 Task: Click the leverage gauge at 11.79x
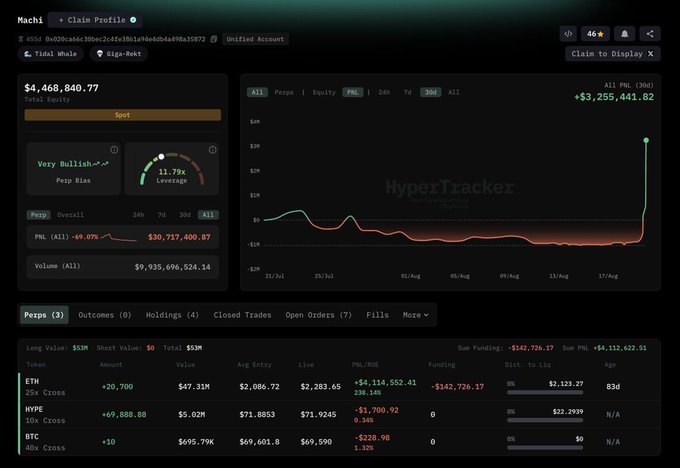point(172,169)
